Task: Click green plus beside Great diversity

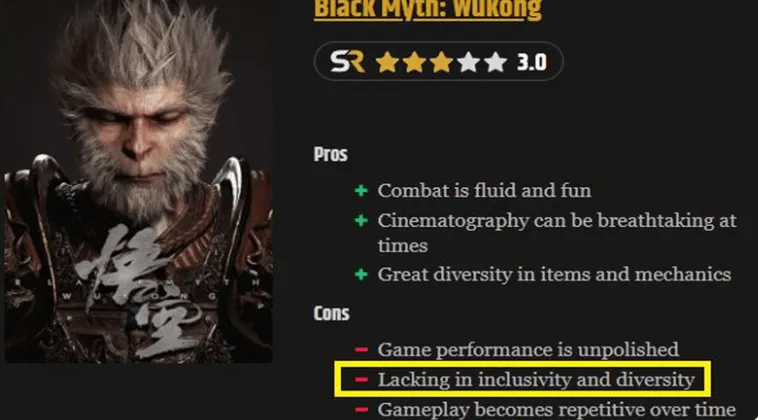Action: pos(361,275)
